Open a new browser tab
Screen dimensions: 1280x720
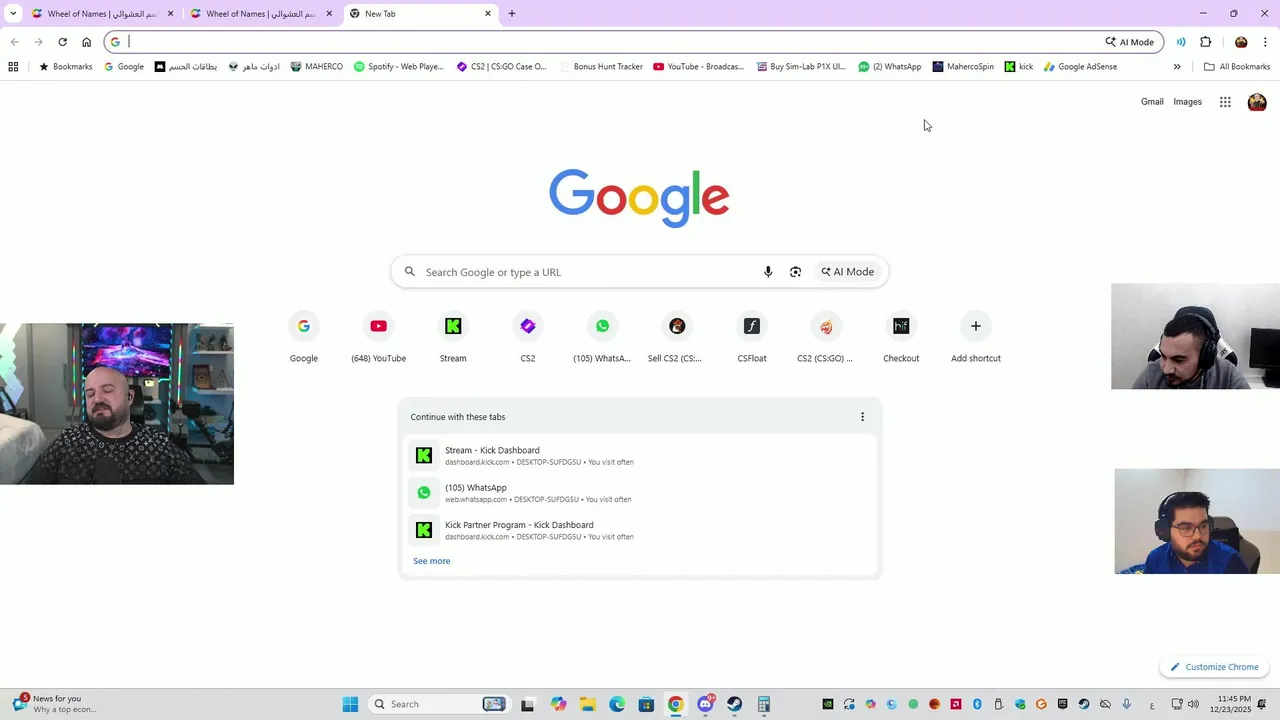[512, 14]
